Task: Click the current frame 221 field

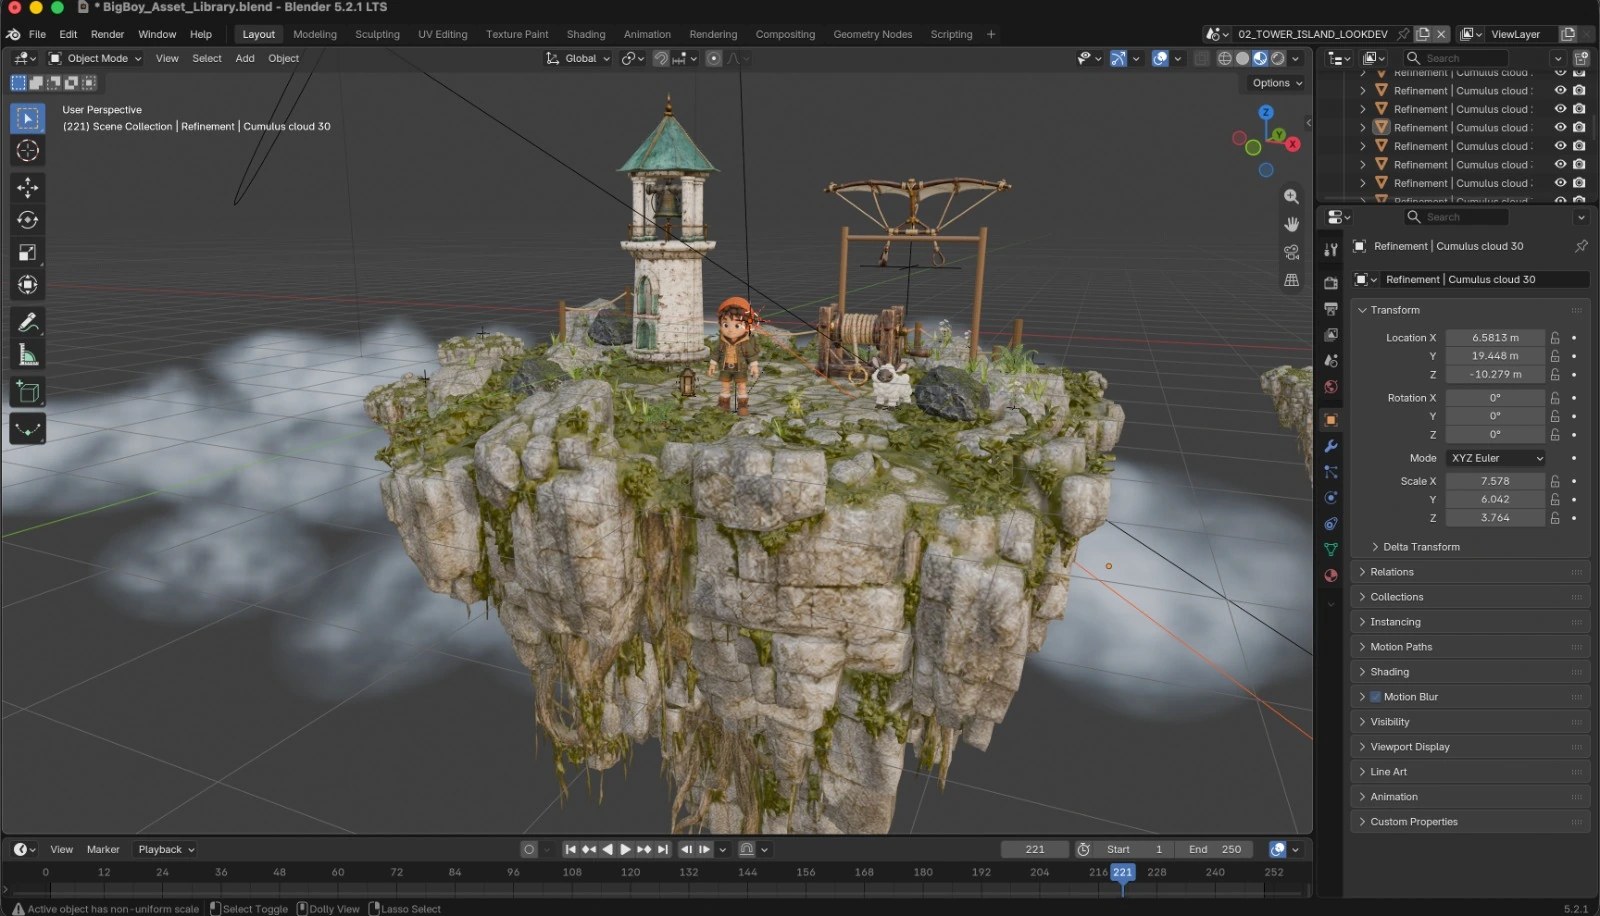Action: coord(1035,850)
